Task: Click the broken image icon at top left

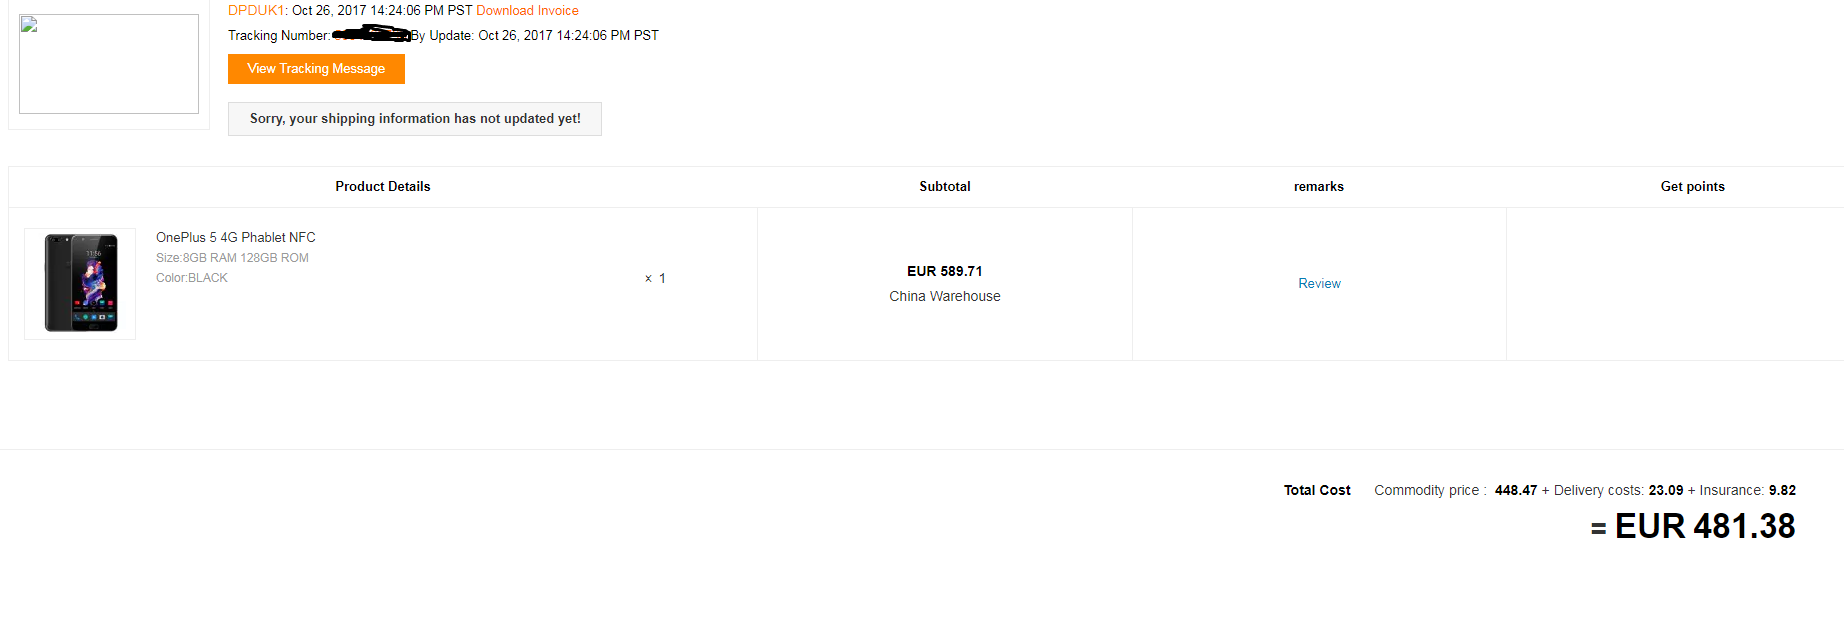Action: point(29,25)
